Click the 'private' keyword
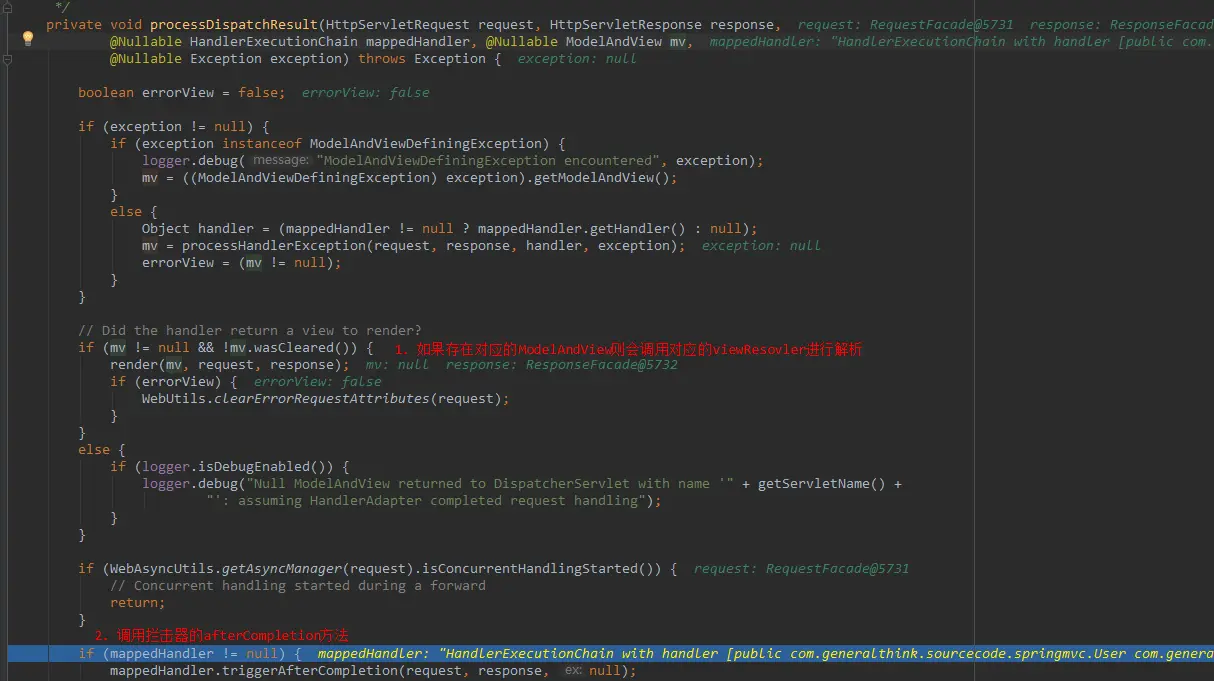The image size is (1214, 681). click(x=74, y=24)
